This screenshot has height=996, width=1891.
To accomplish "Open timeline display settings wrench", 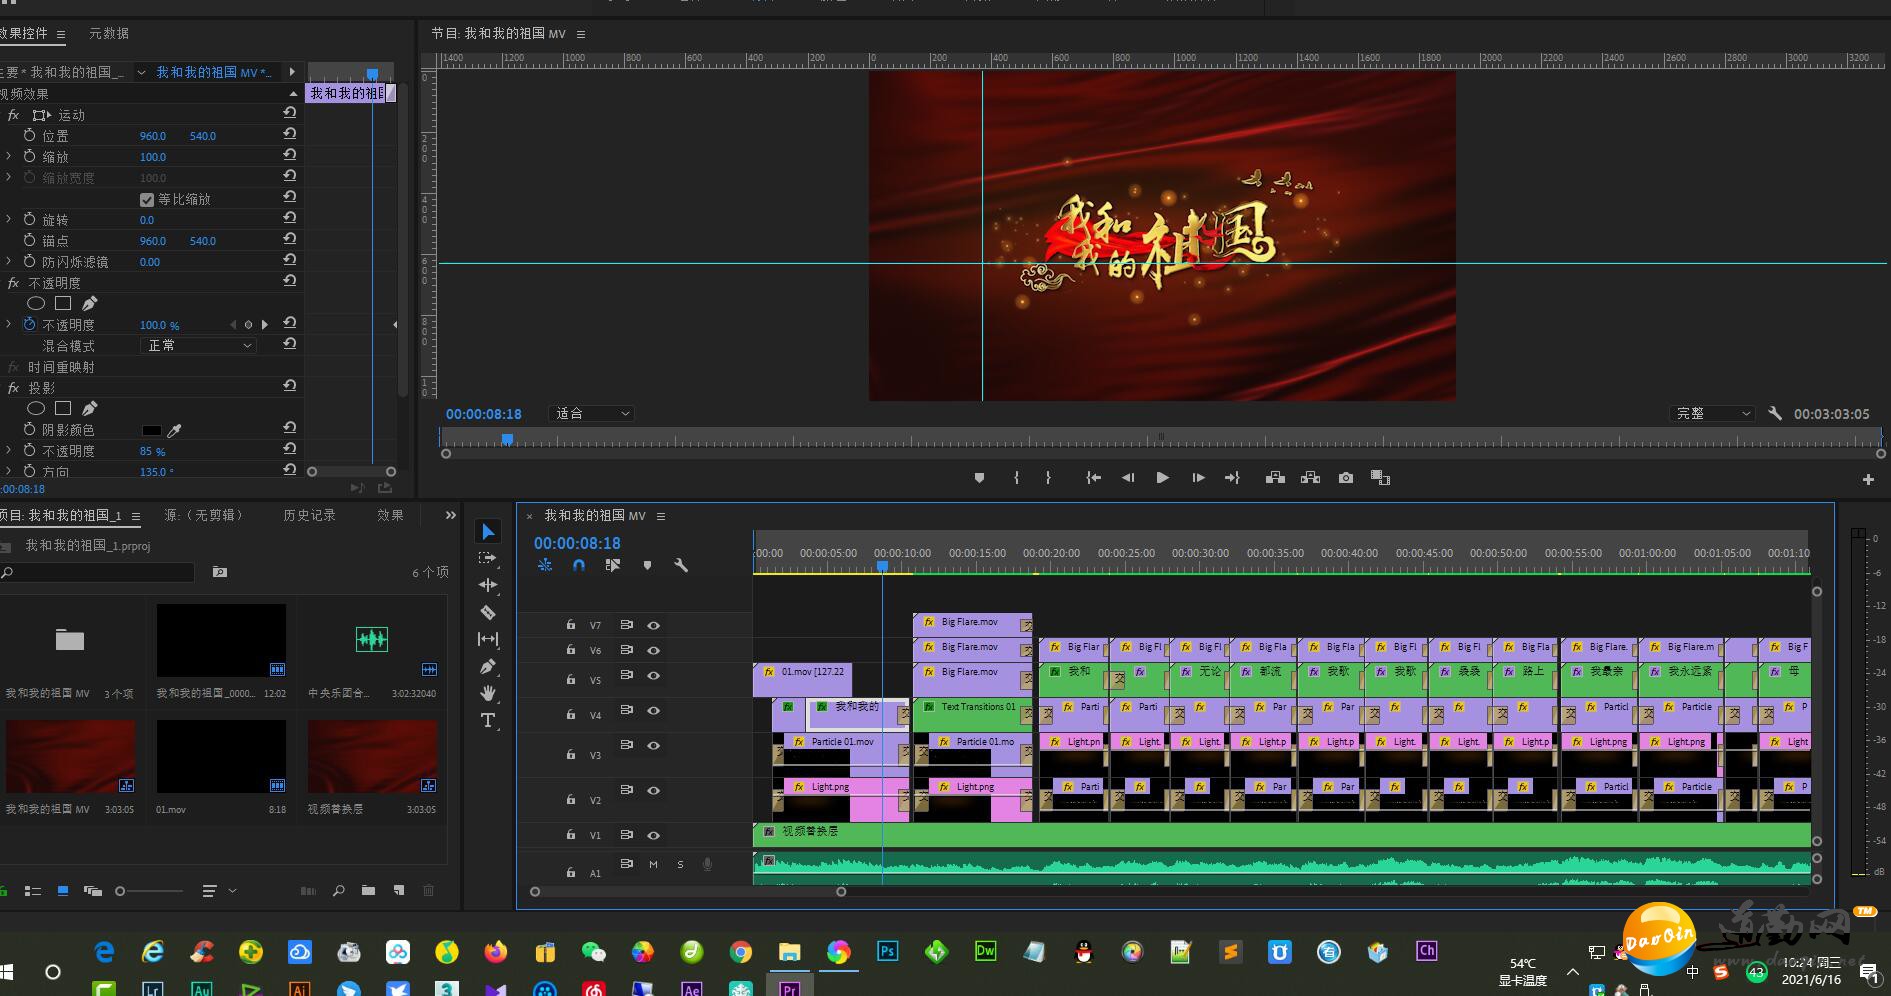I will point(681,565).
